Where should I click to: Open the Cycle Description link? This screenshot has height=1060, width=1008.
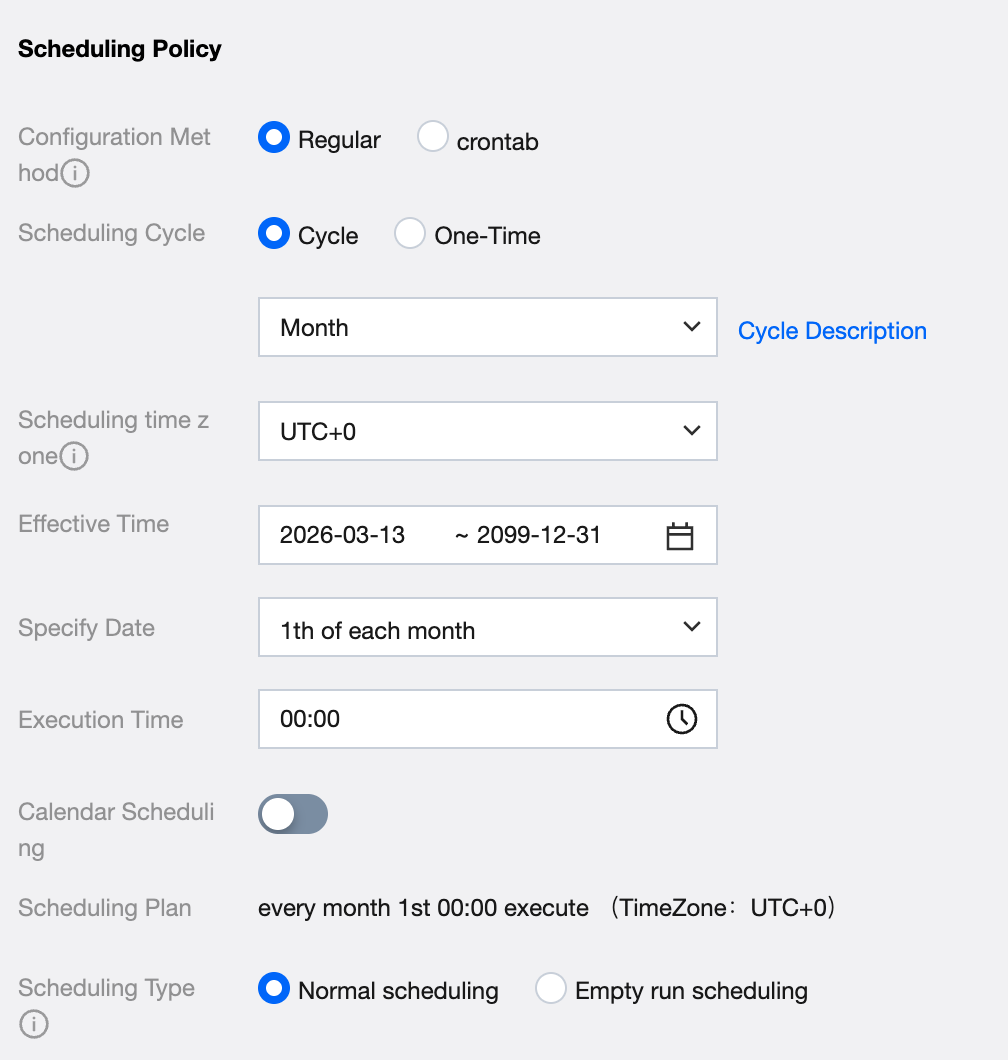832,331
